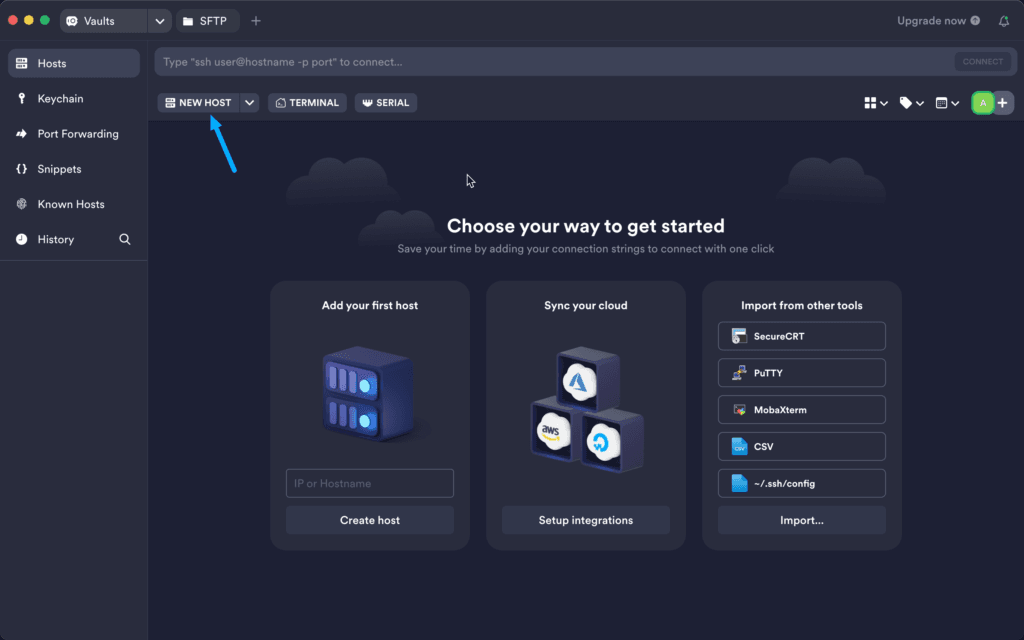Click the plus icon beside avatar

1003,103
